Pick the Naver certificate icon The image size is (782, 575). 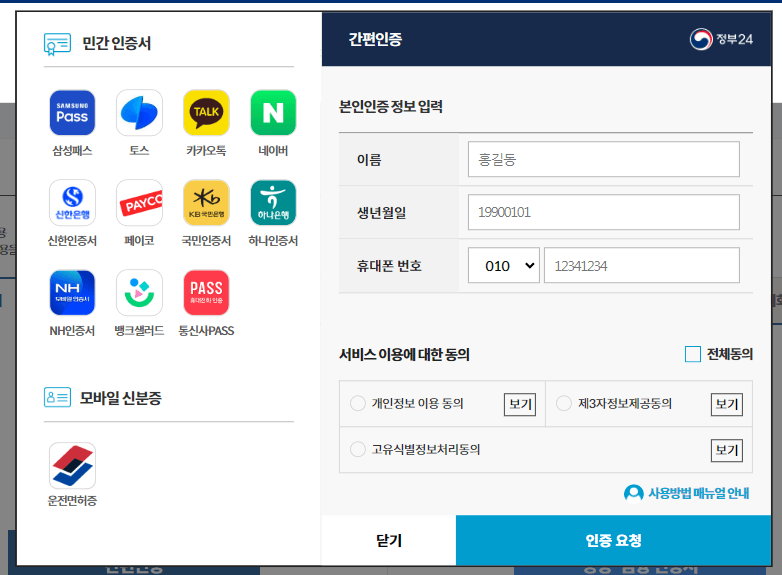pyautogui.click(x=273, y=112)
